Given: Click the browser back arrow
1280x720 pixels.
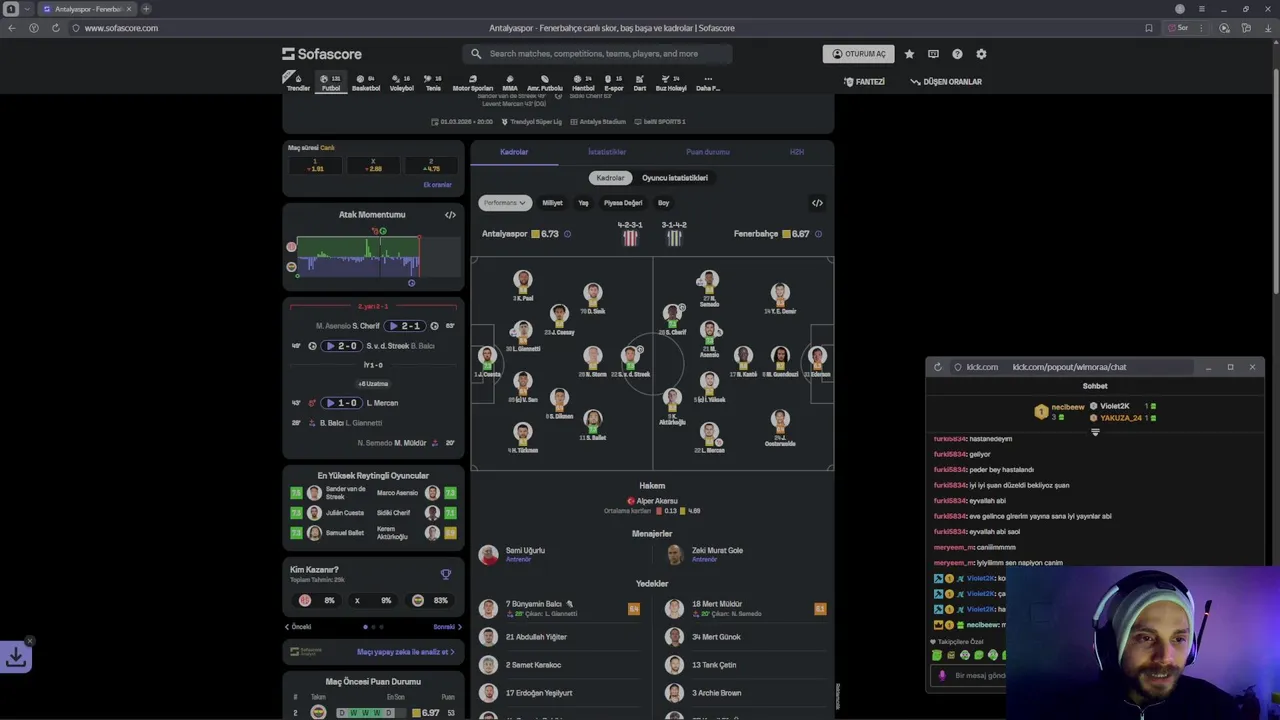Looking at the screenshot, I should coord(12,28).
